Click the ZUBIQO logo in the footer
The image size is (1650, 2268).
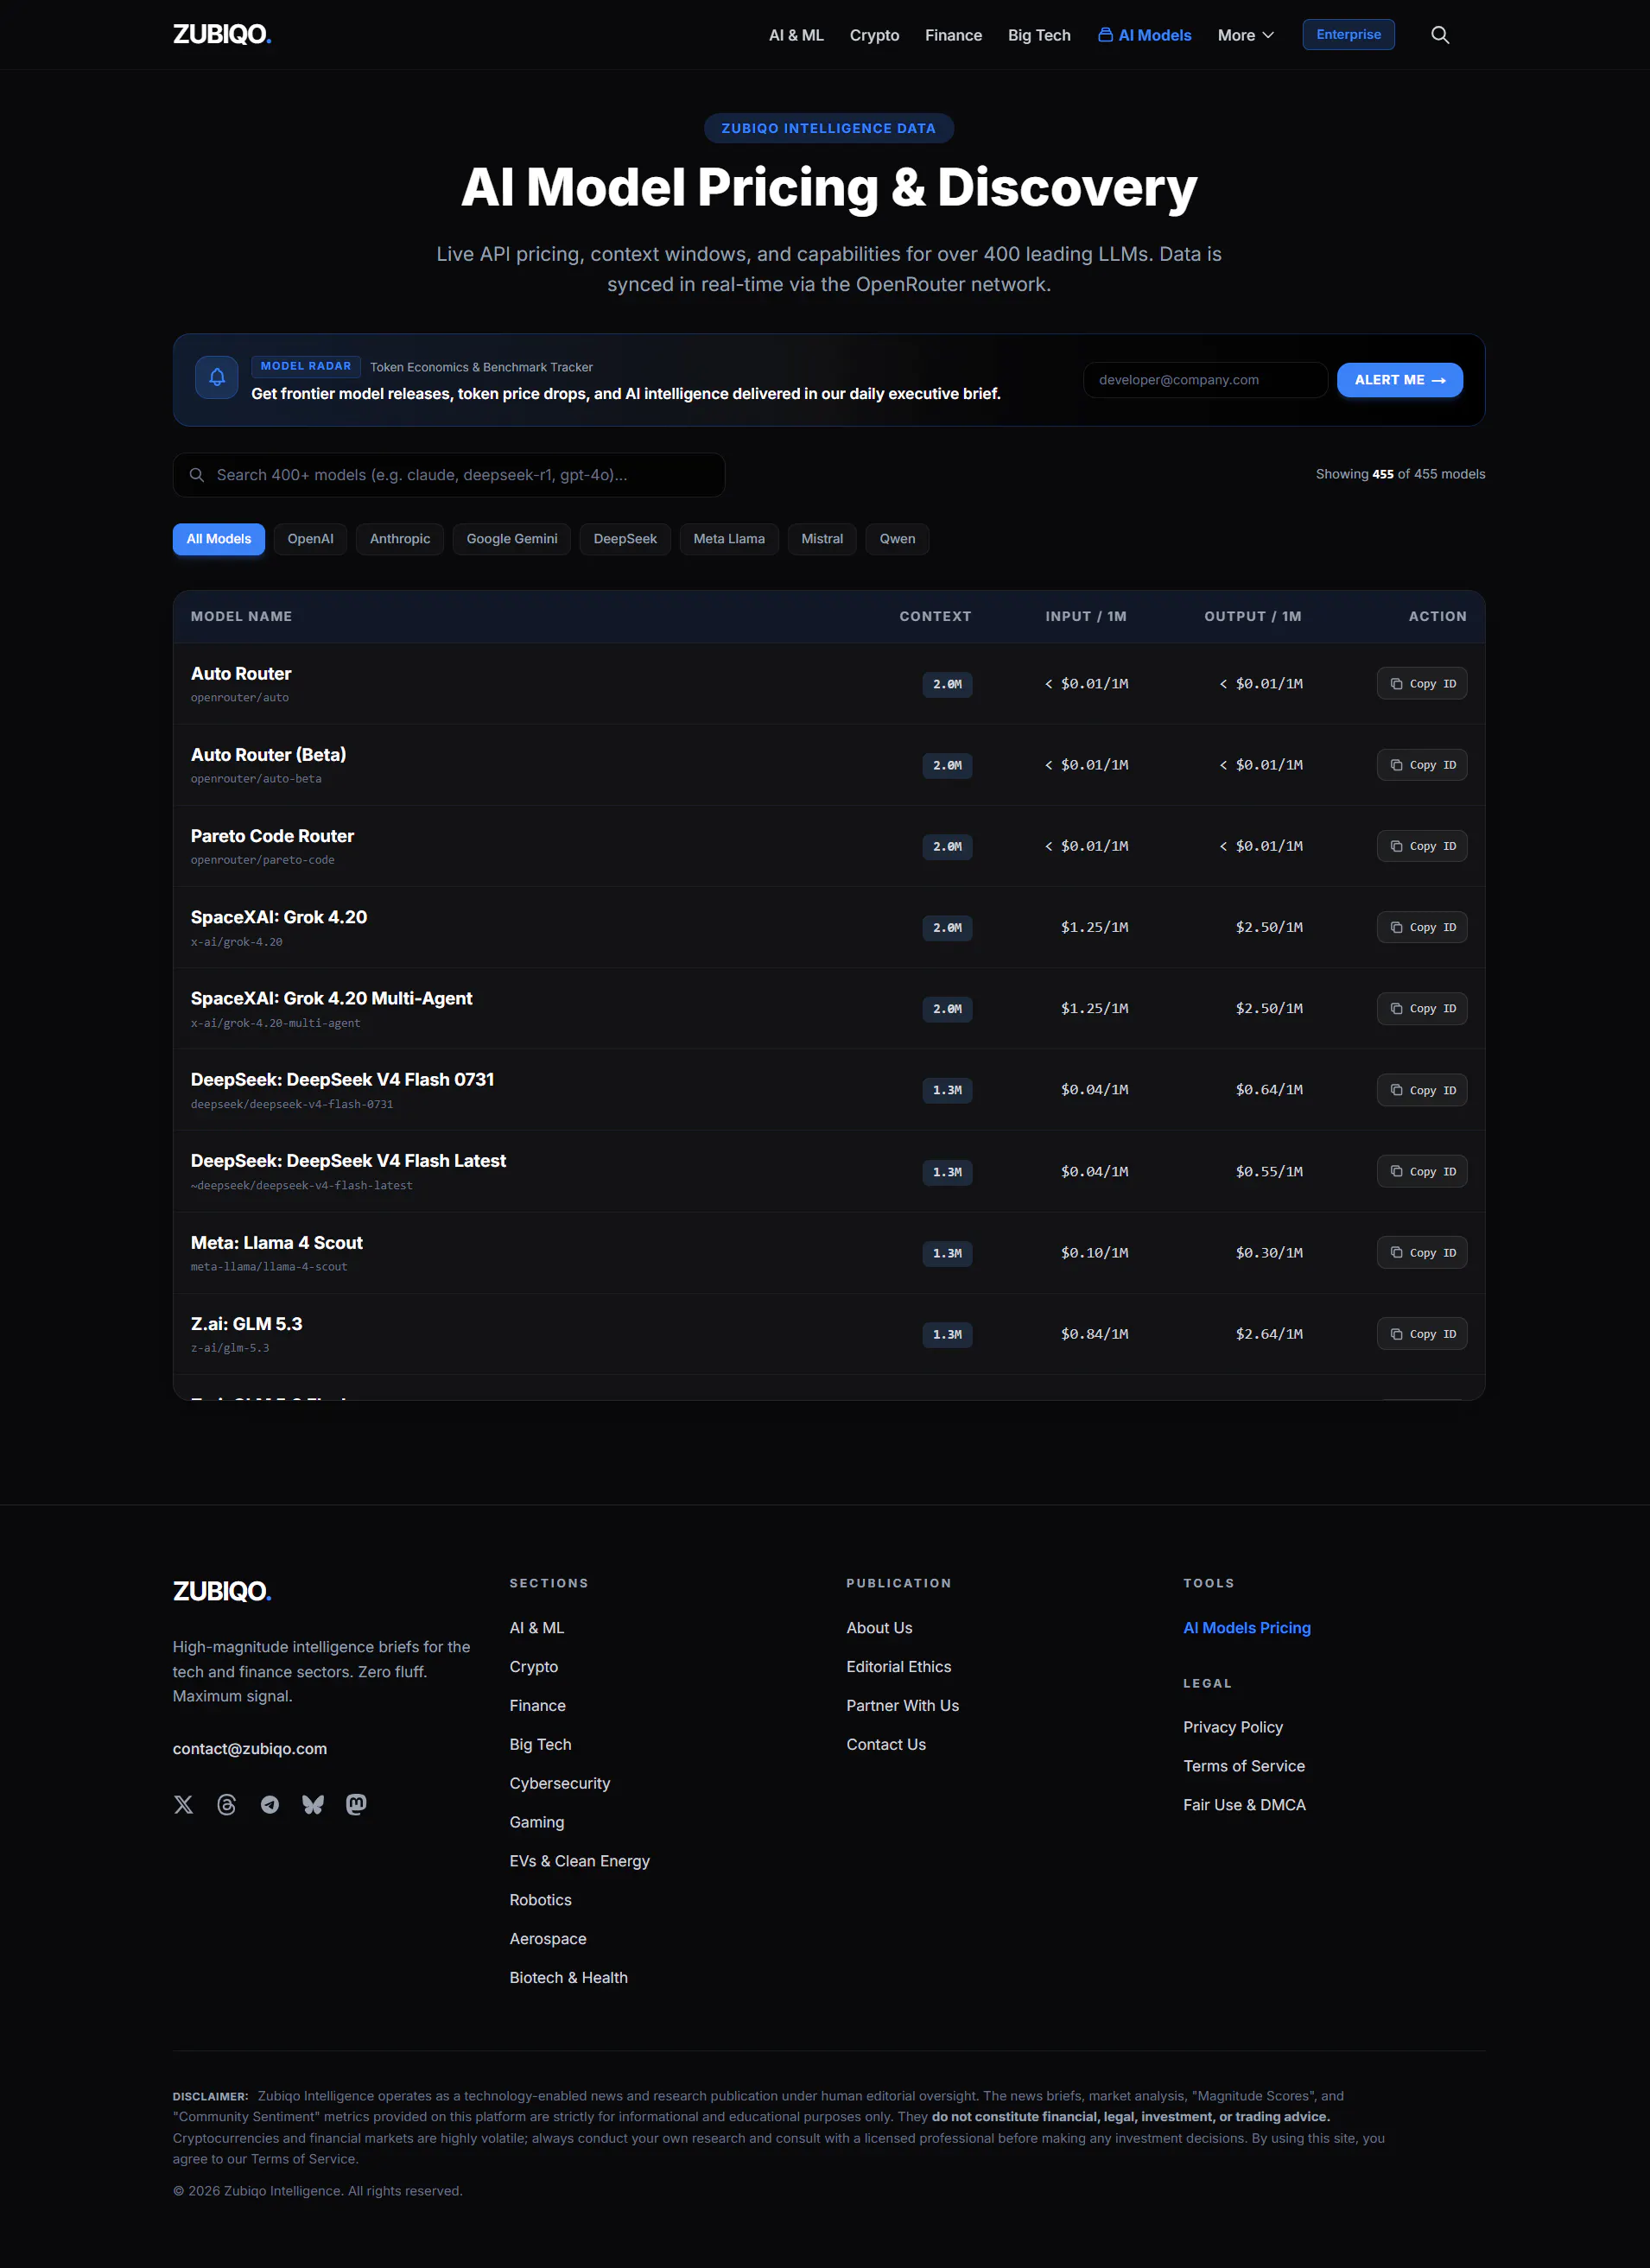(x=222, y=1591)
